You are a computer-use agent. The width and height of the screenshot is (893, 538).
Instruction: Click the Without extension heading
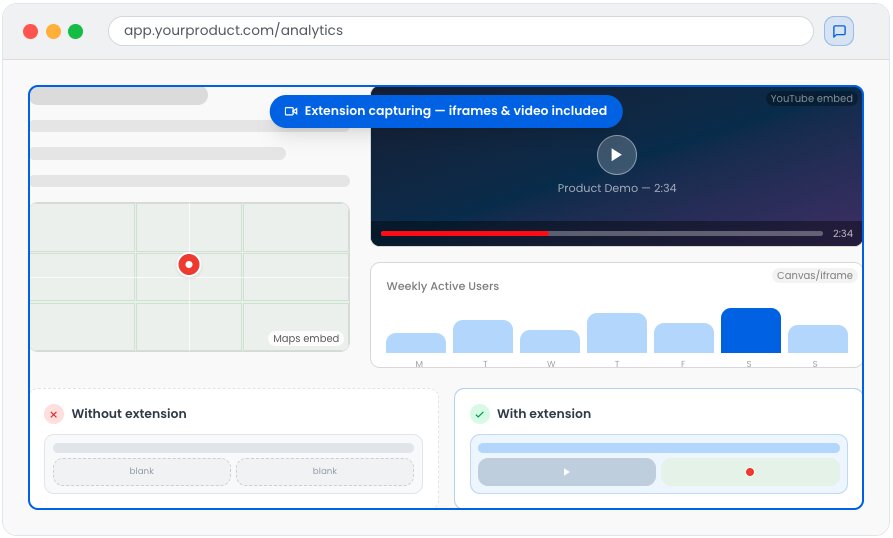[129, 414]
